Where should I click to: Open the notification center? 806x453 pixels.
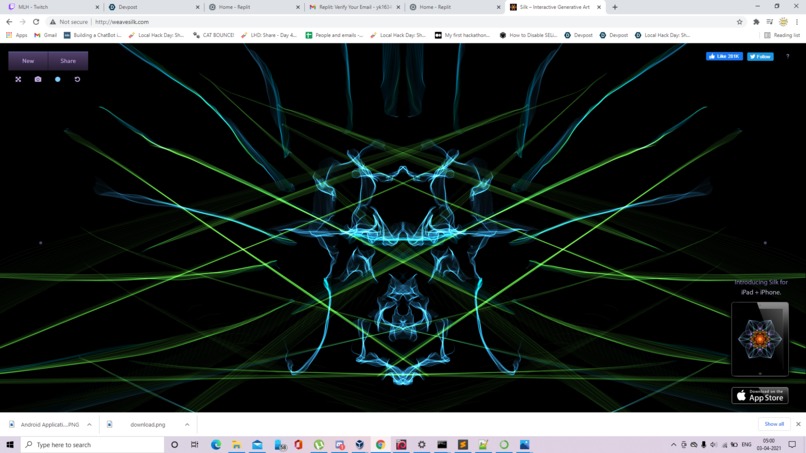click(x=792, y=444)
